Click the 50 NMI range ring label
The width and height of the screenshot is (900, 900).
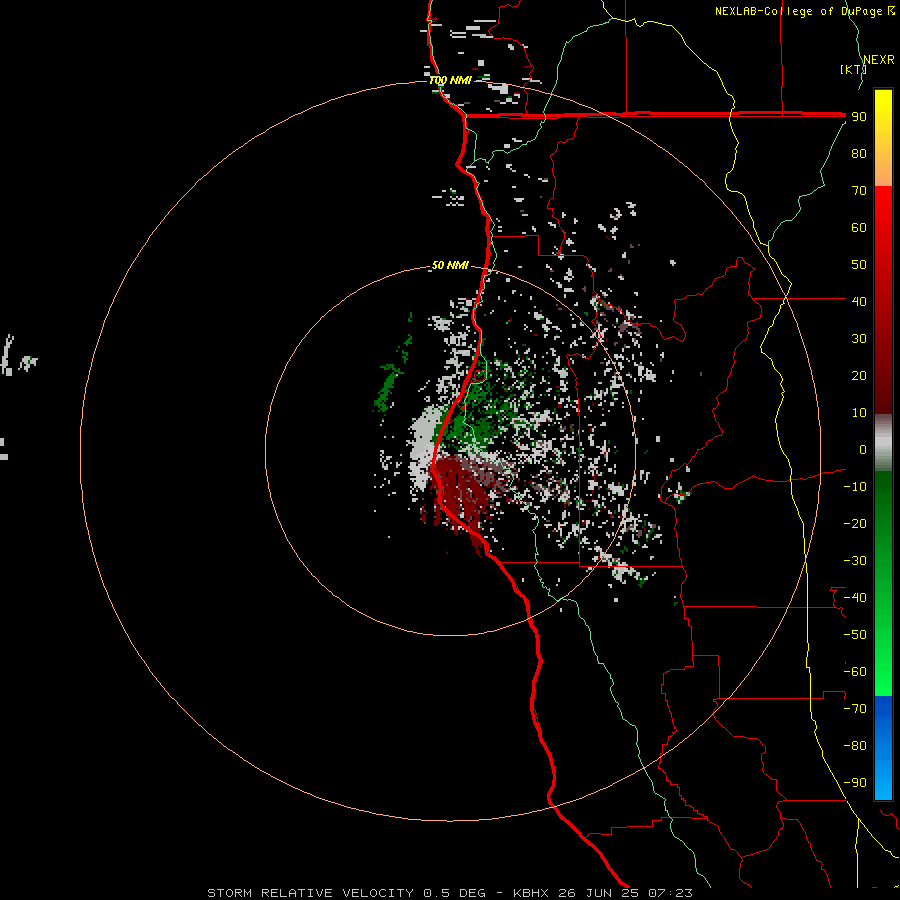click(x=450, y=265)
